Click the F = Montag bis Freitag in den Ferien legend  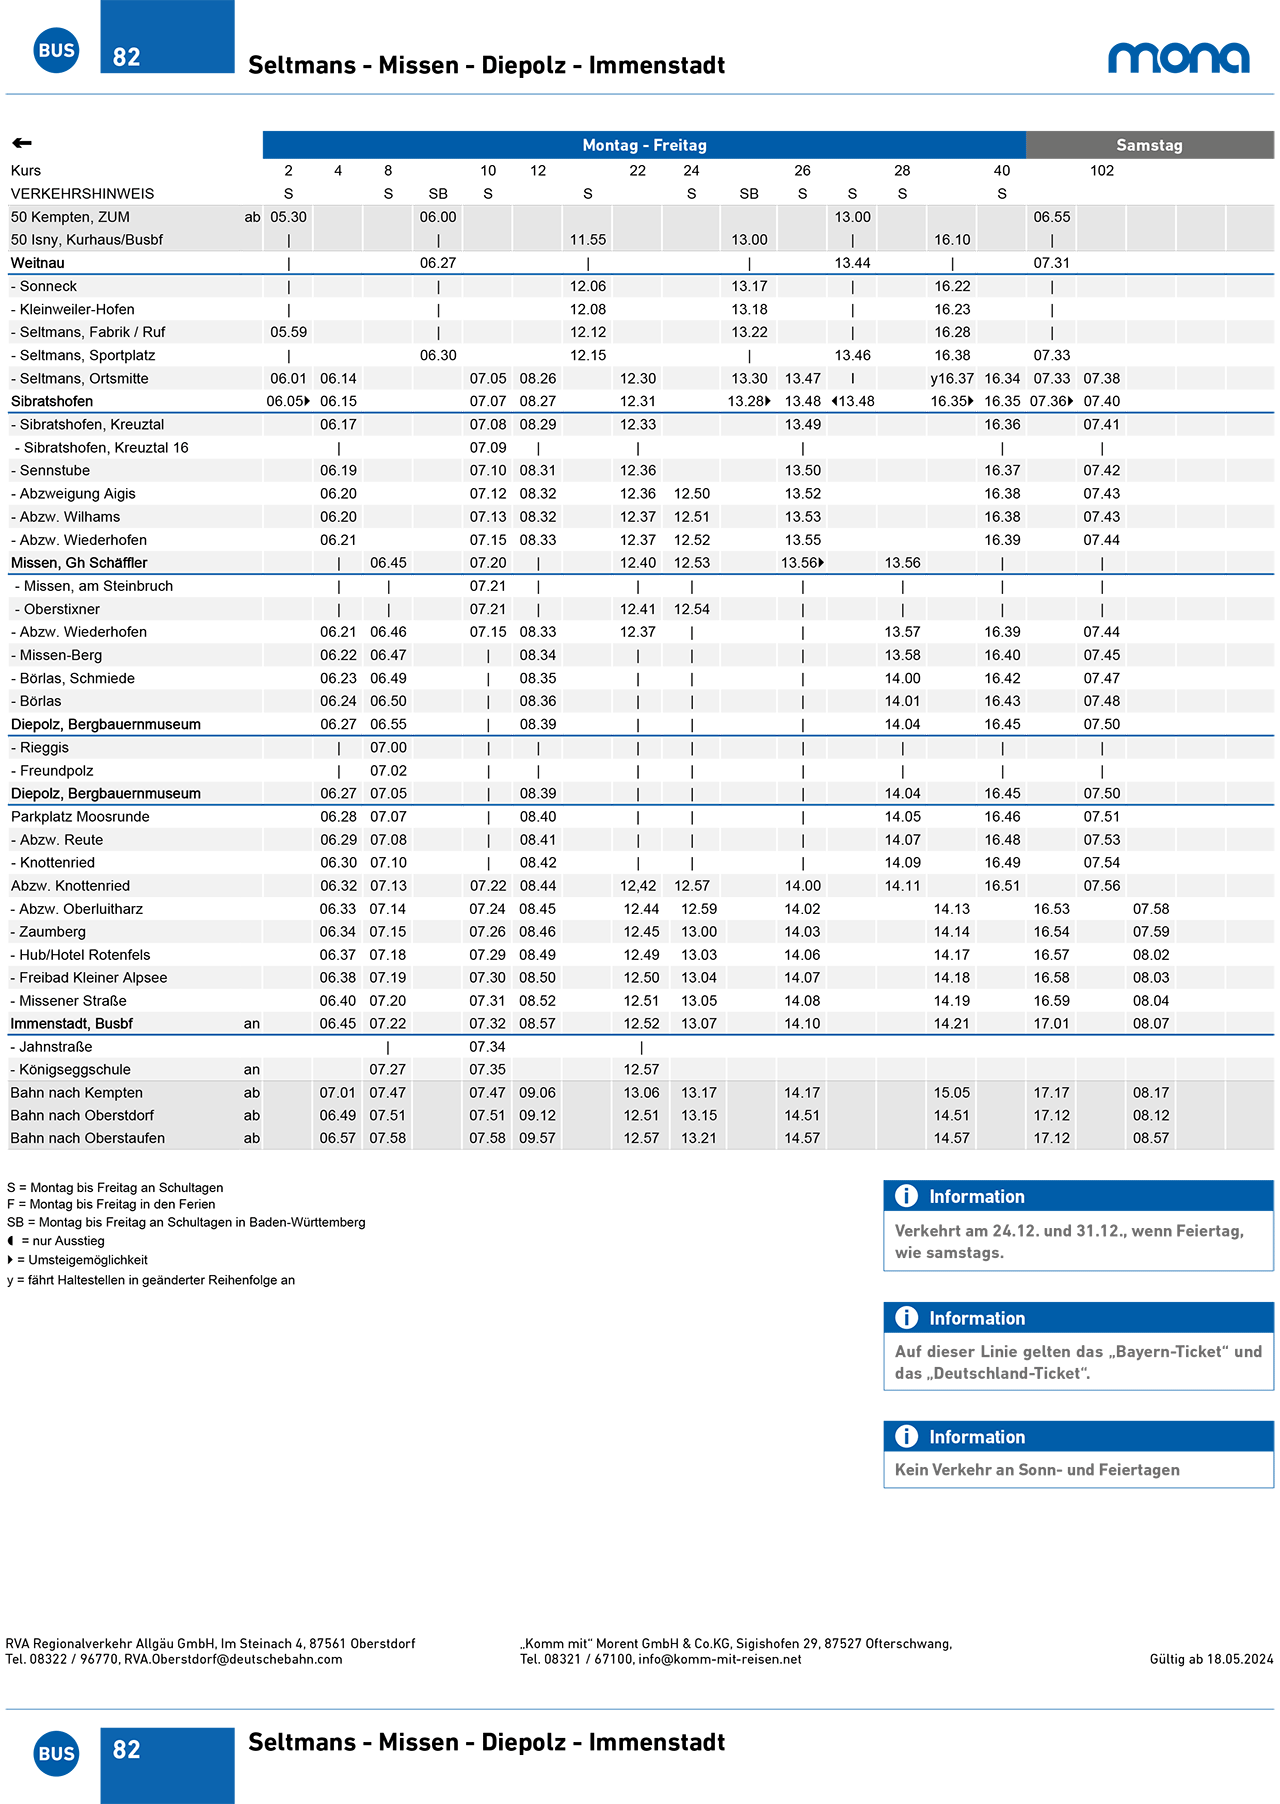pos(111,1204)
